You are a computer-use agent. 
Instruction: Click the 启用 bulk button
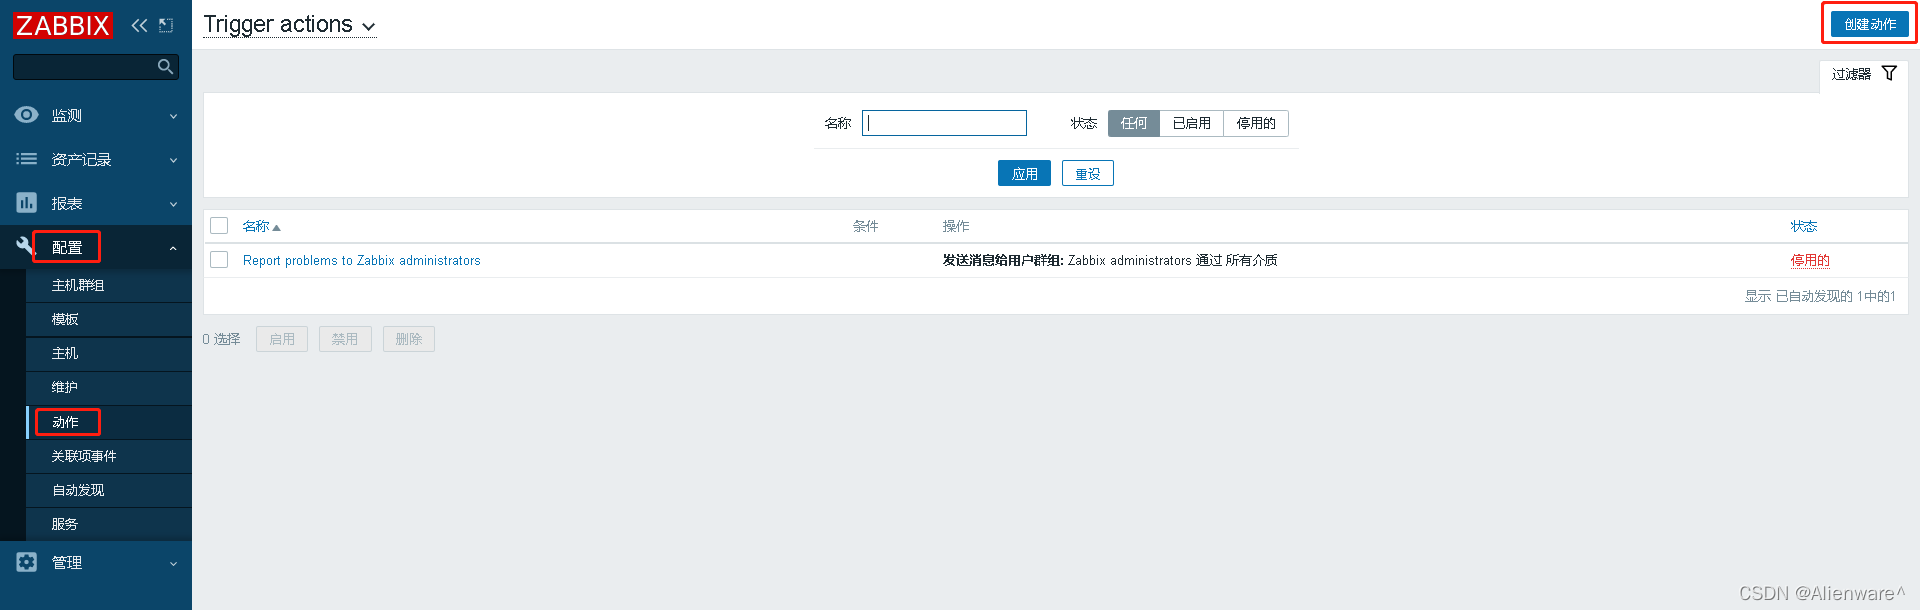tap(282, 339)
